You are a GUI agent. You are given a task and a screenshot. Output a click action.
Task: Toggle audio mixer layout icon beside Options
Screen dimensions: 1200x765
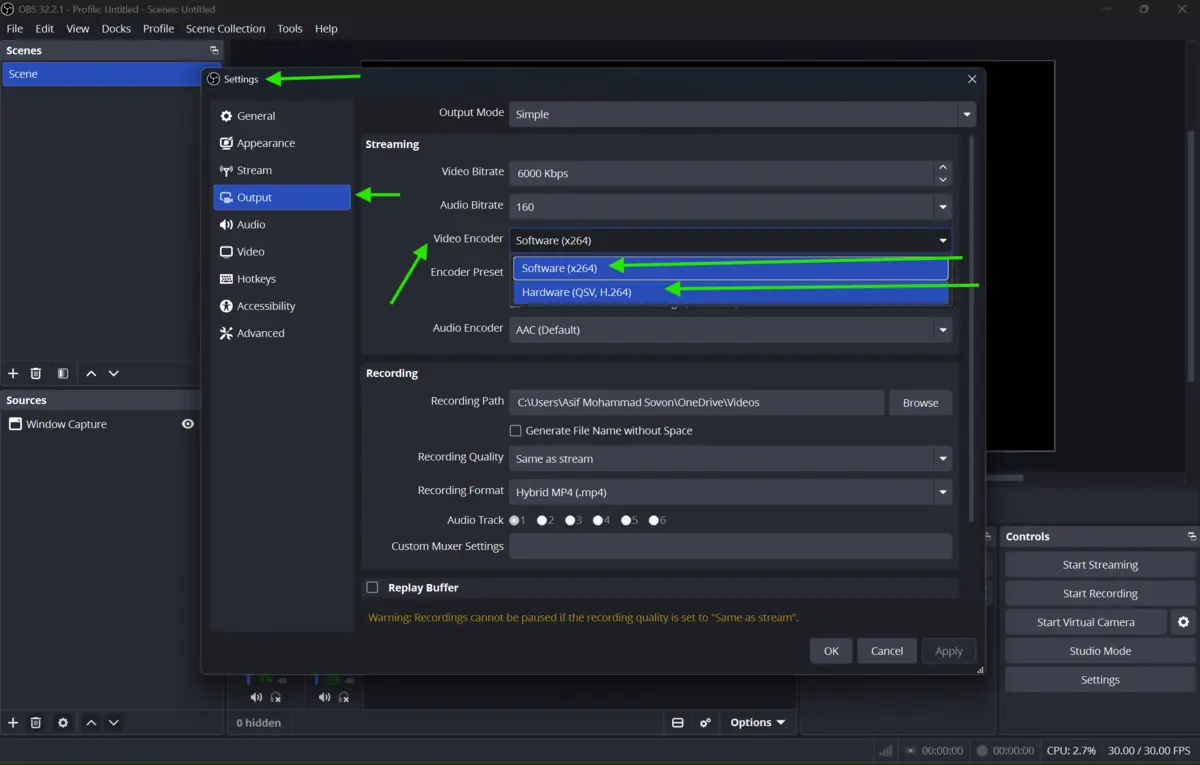point(677,722)
